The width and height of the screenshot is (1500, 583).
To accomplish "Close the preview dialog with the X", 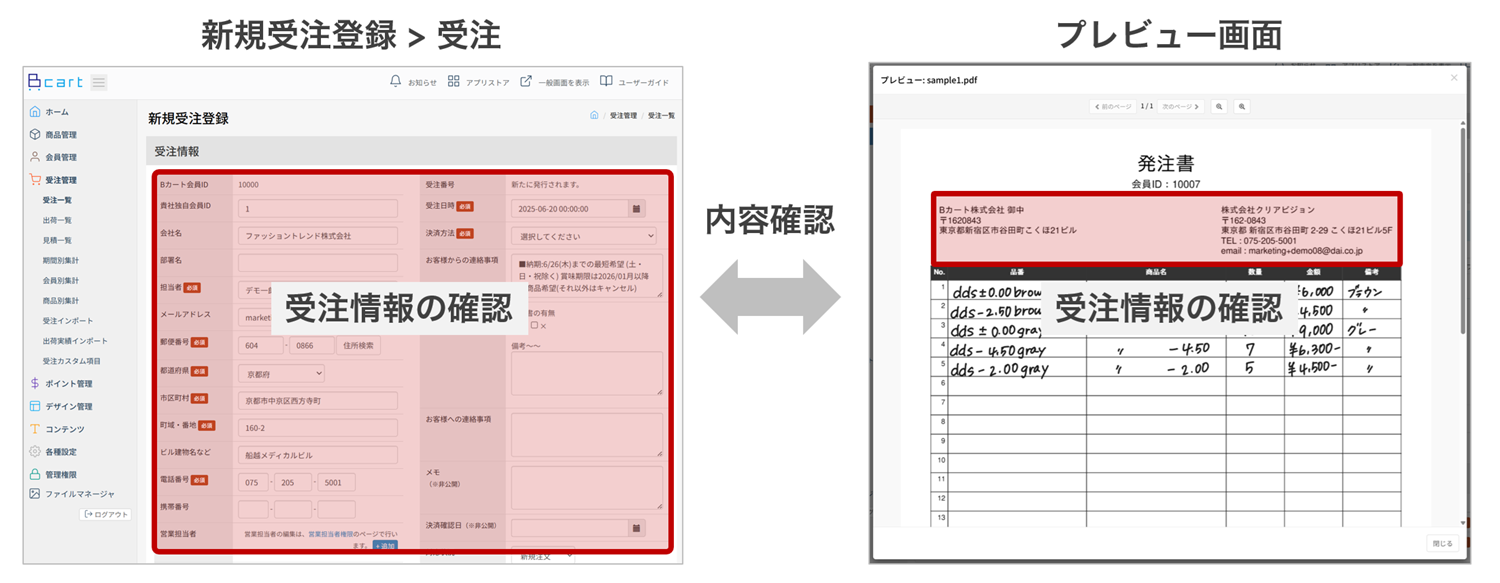I will tap(1454, 78).
